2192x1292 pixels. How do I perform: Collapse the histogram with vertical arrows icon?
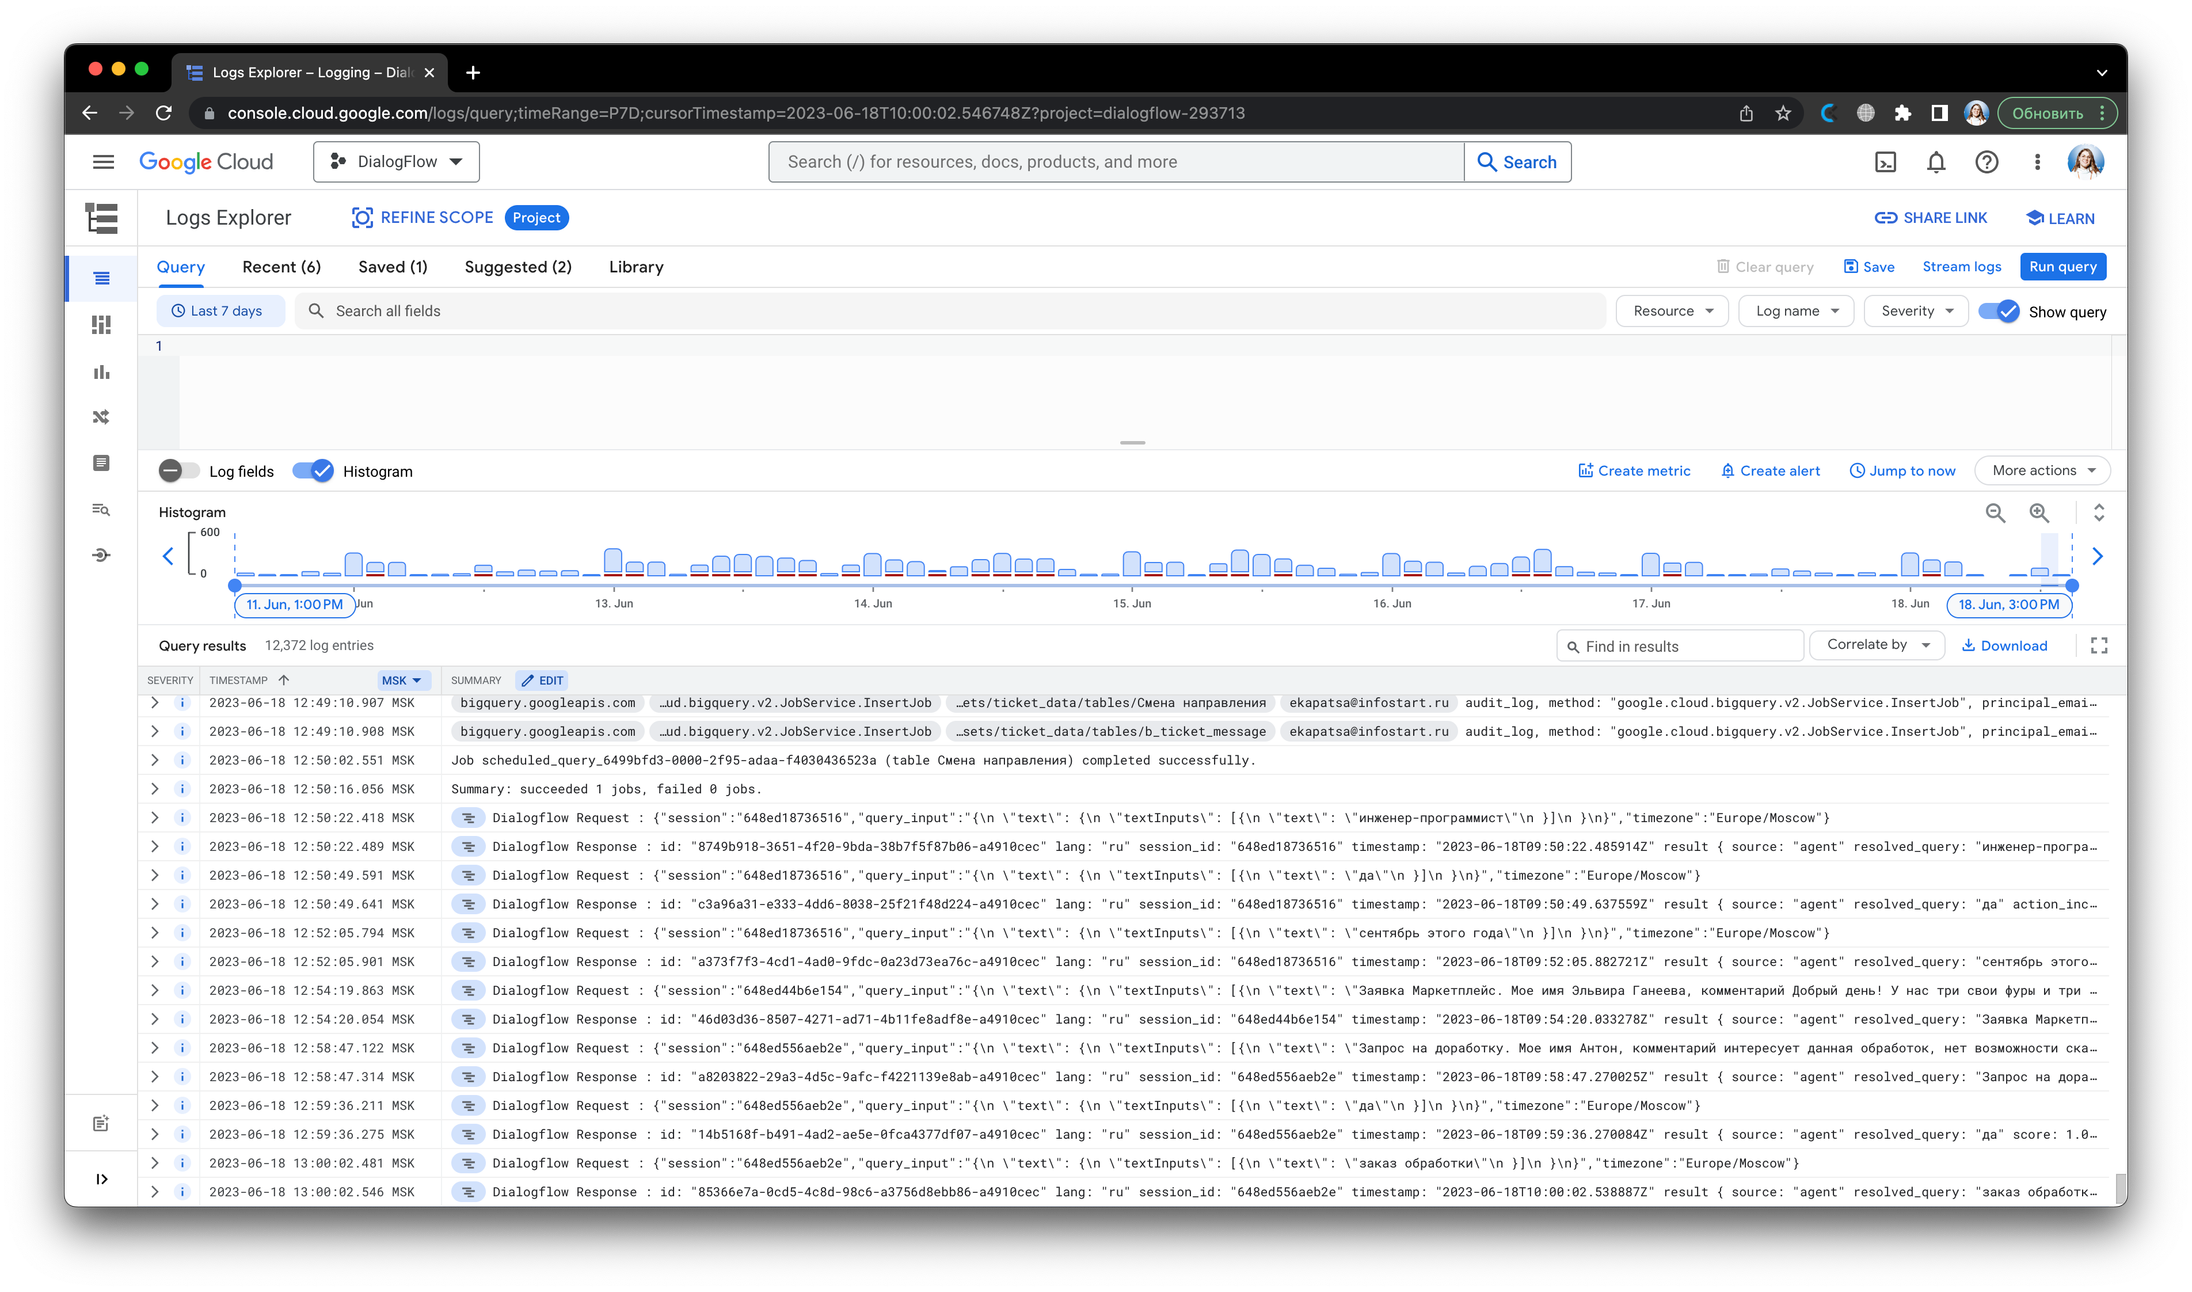(x=2099, y=513)
